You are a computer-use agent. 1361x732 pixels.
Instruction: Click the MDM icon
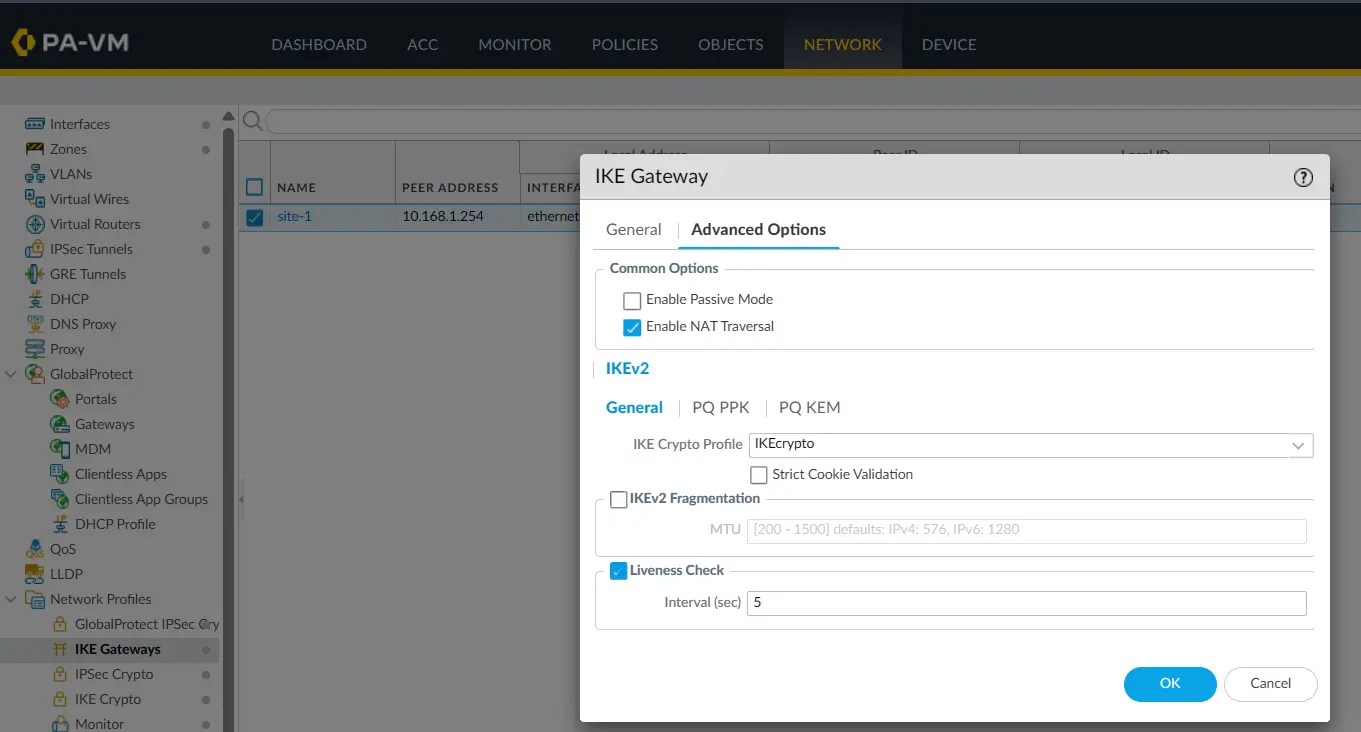(60, 449)
